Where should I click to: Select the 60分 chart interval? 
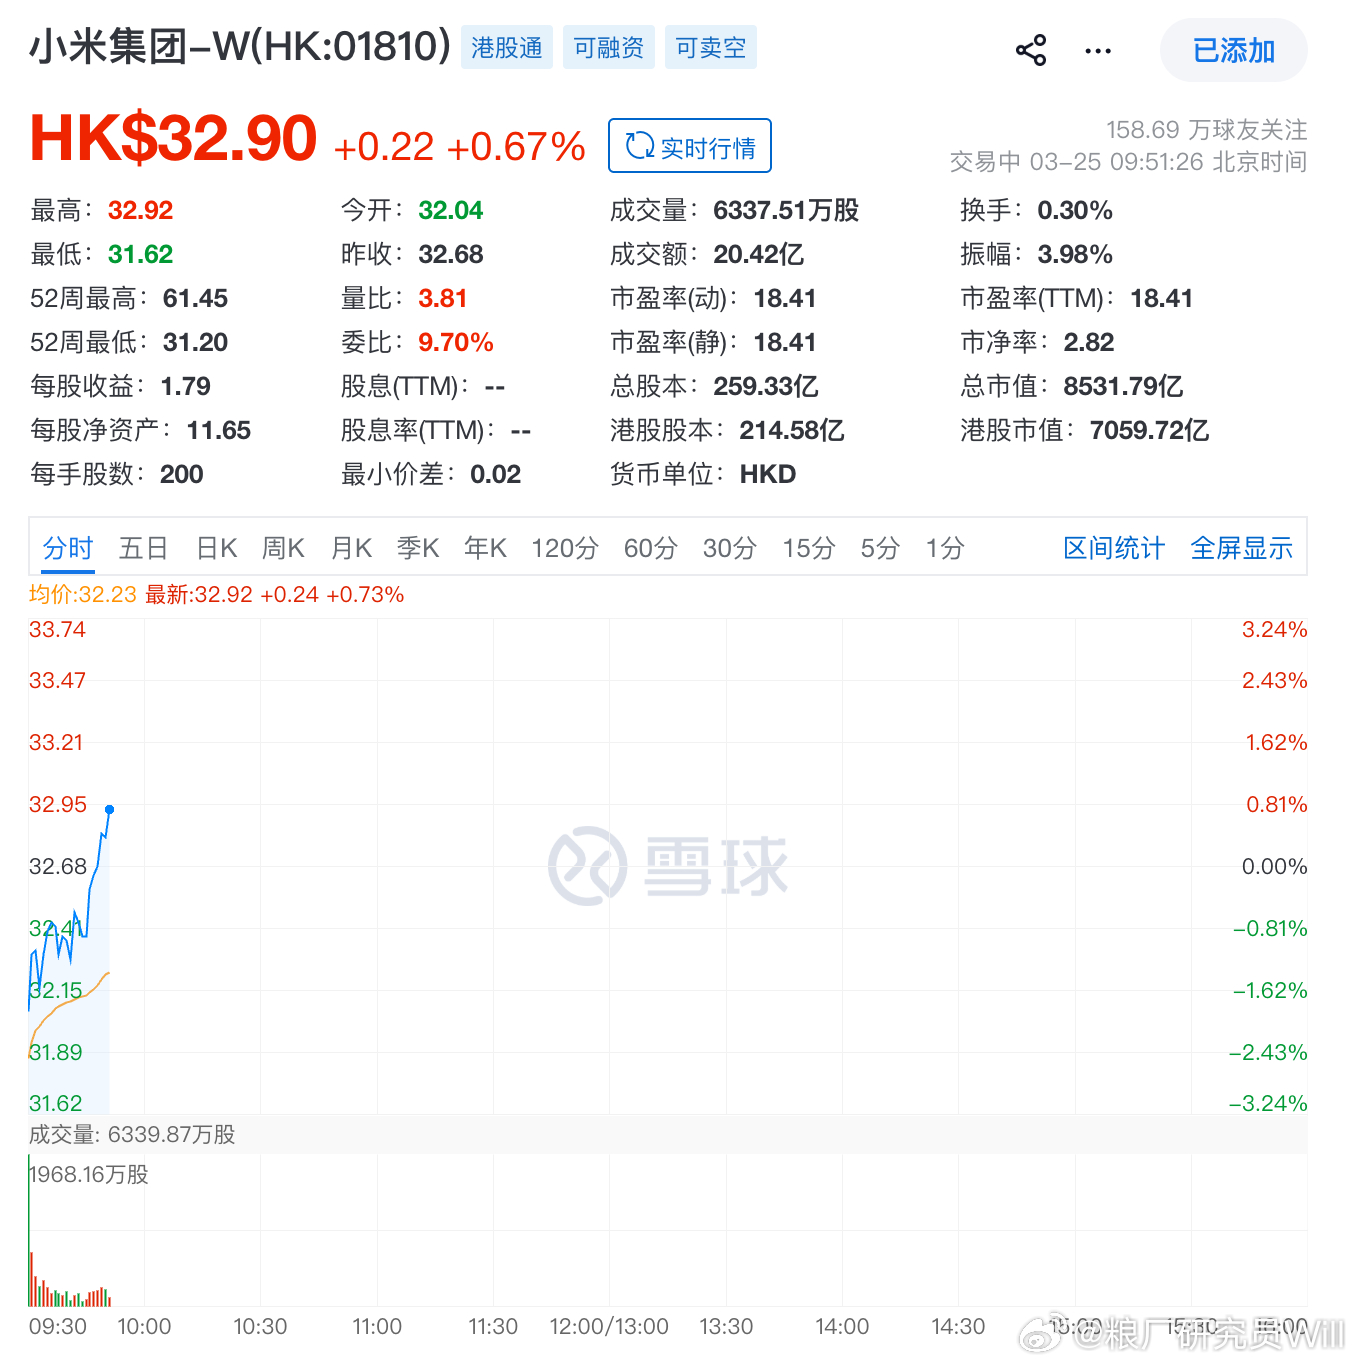click(x=649, y=547)
